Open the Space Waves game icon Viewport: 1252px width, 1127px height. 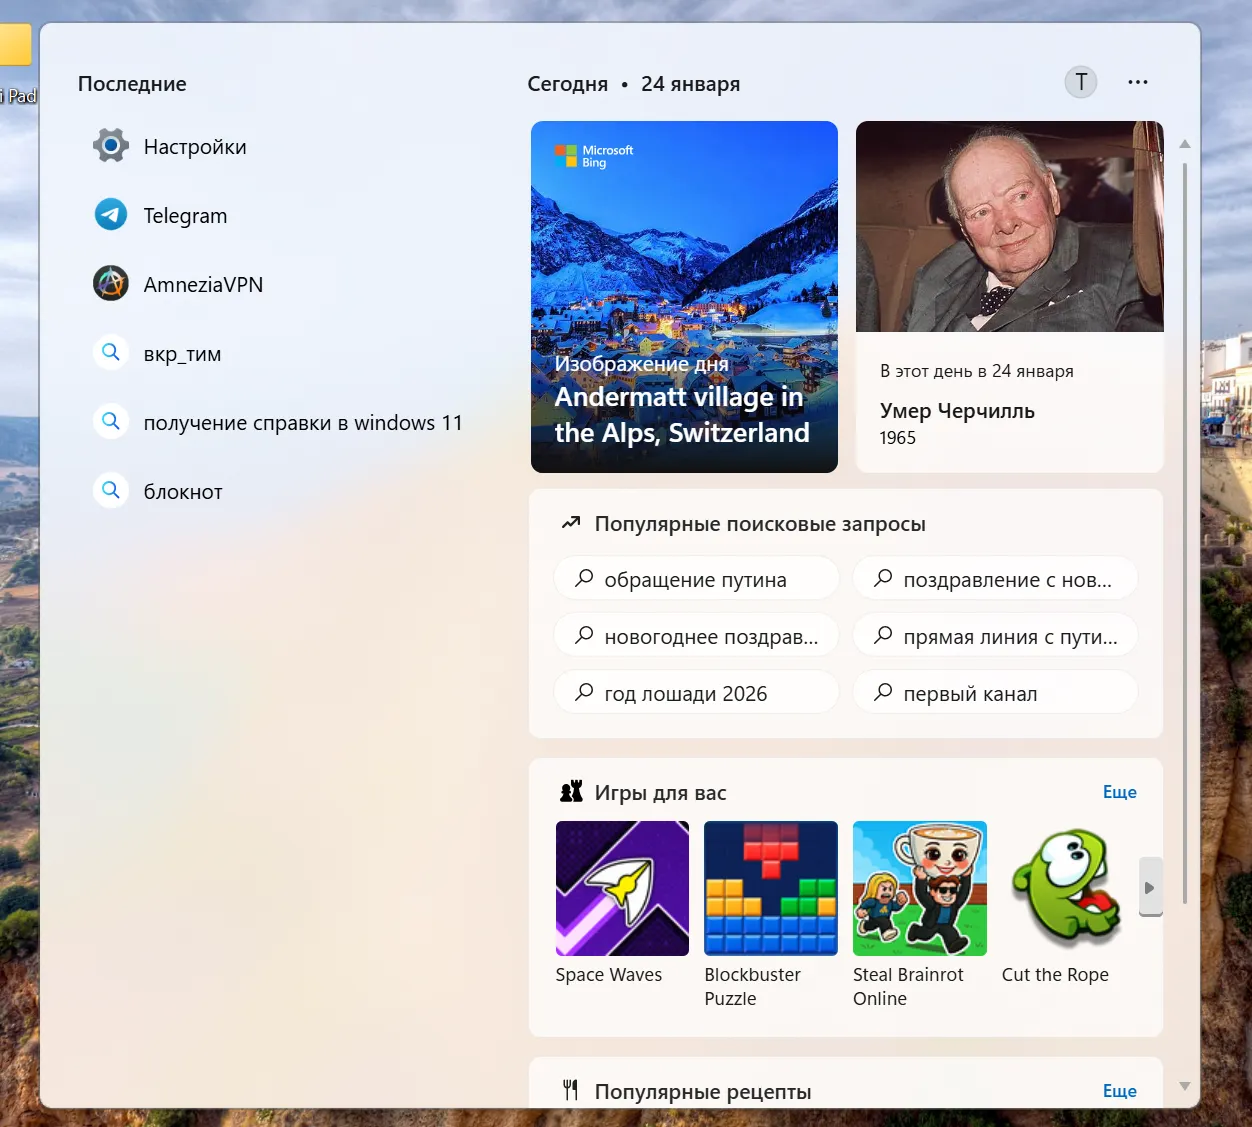[x=622, y=888]
